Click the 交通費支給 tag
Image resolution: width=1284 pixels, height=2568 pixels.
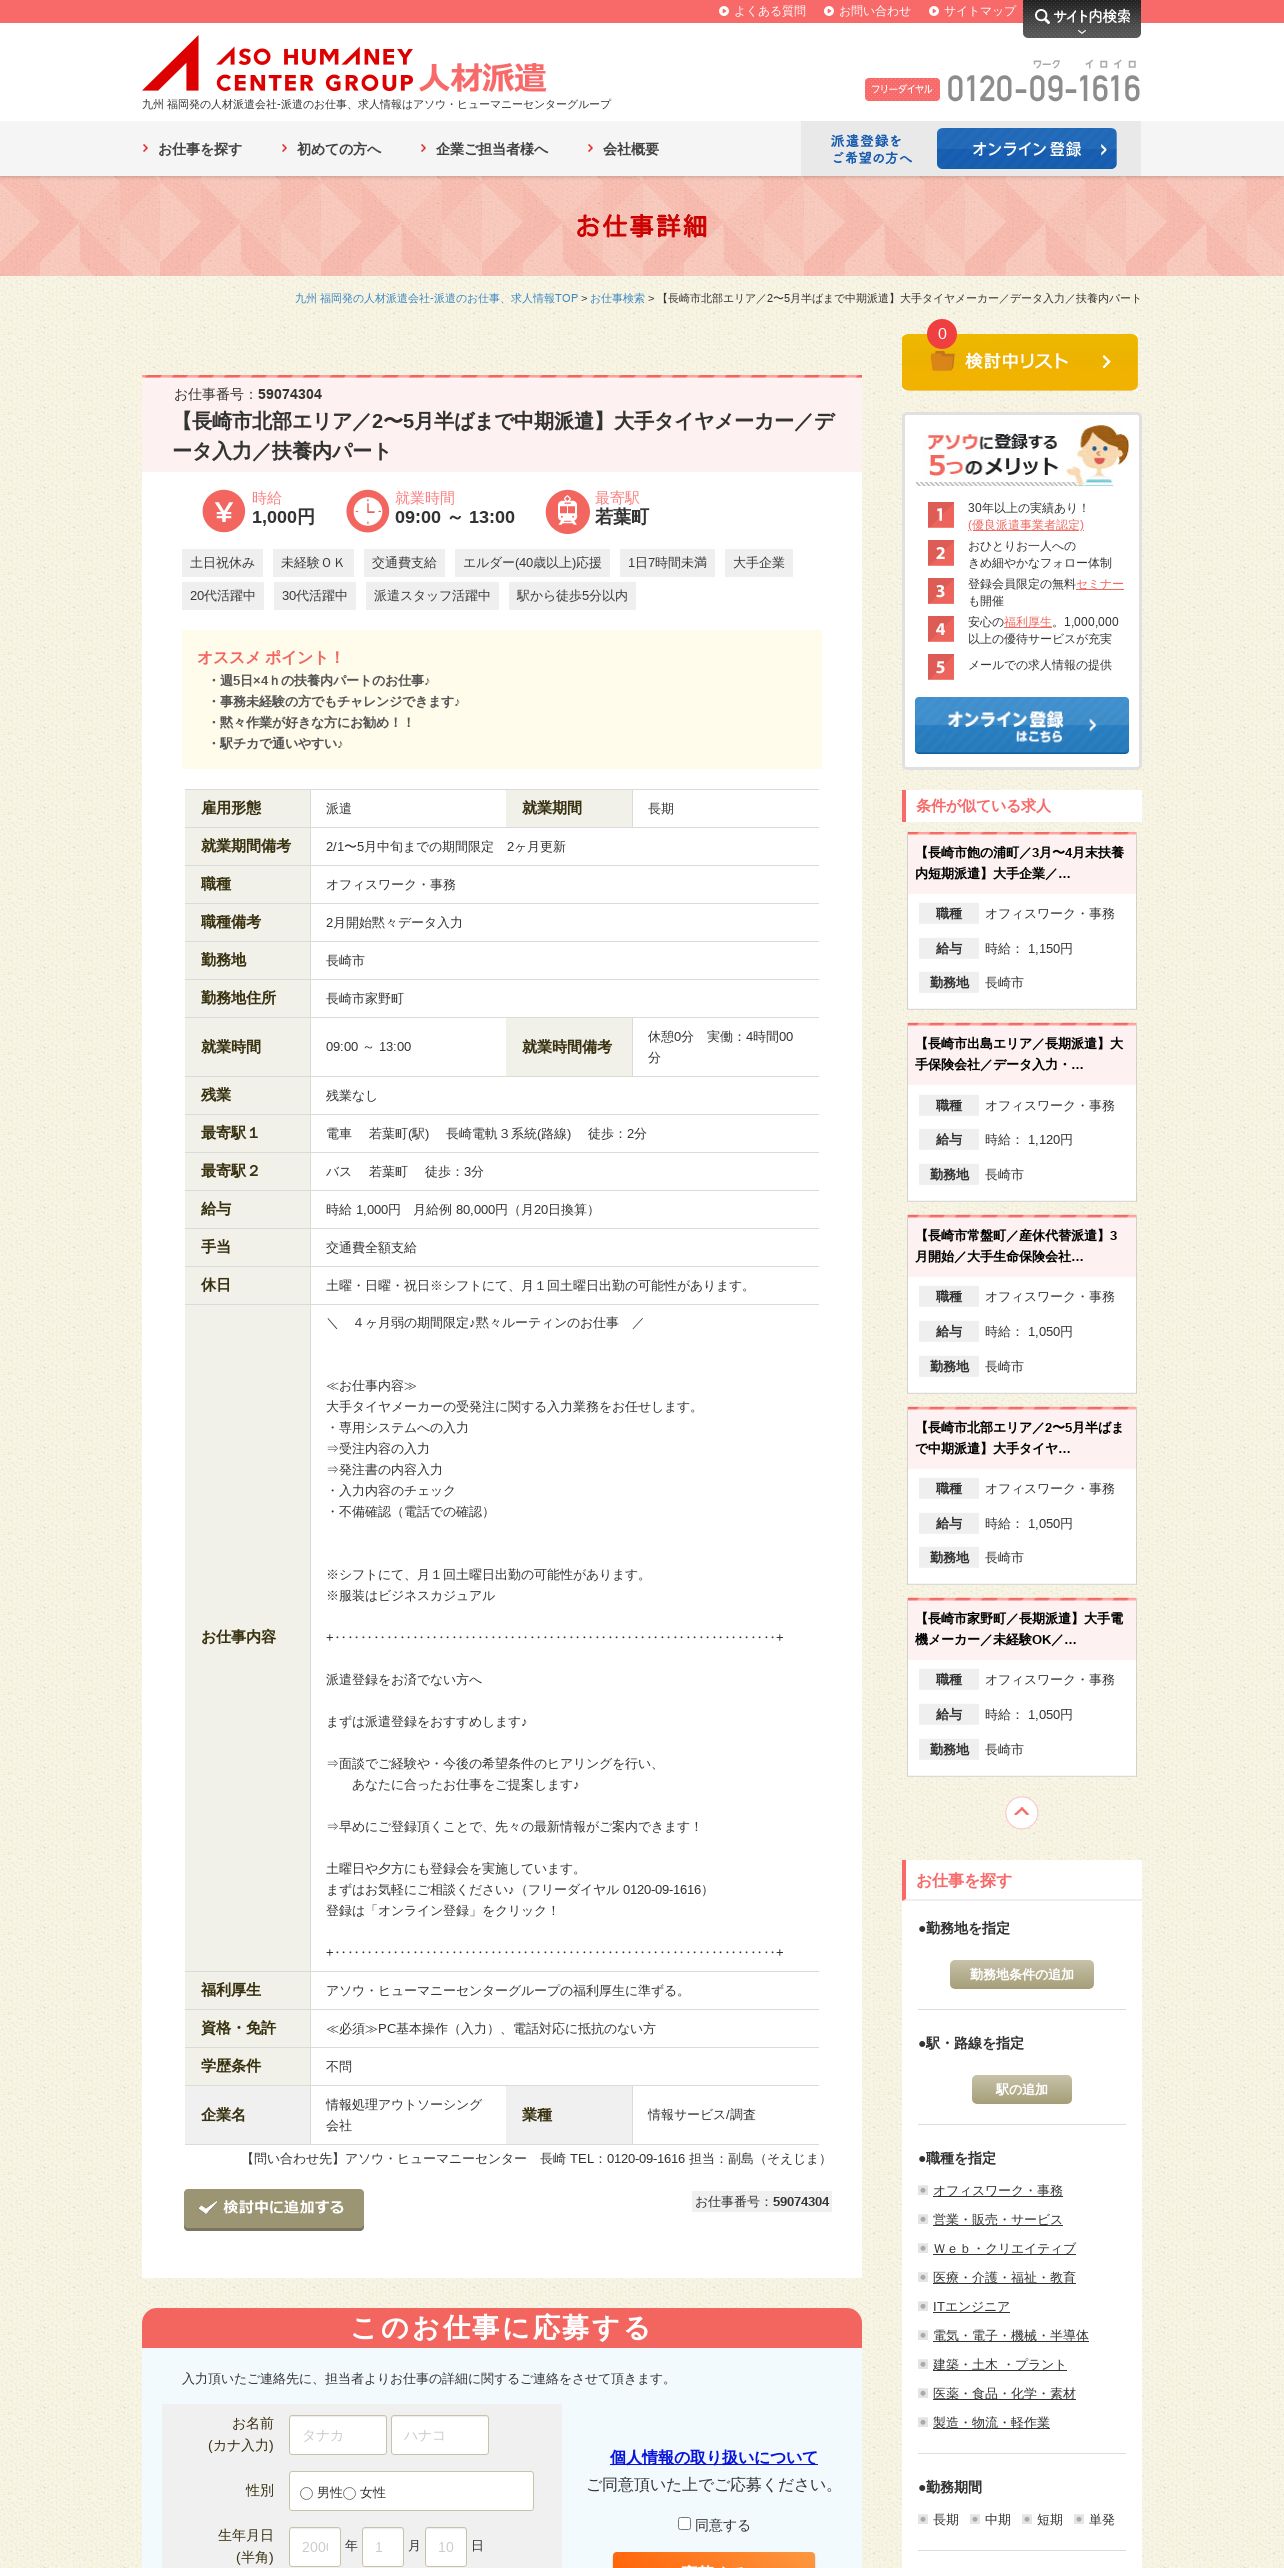coord(404,563)
